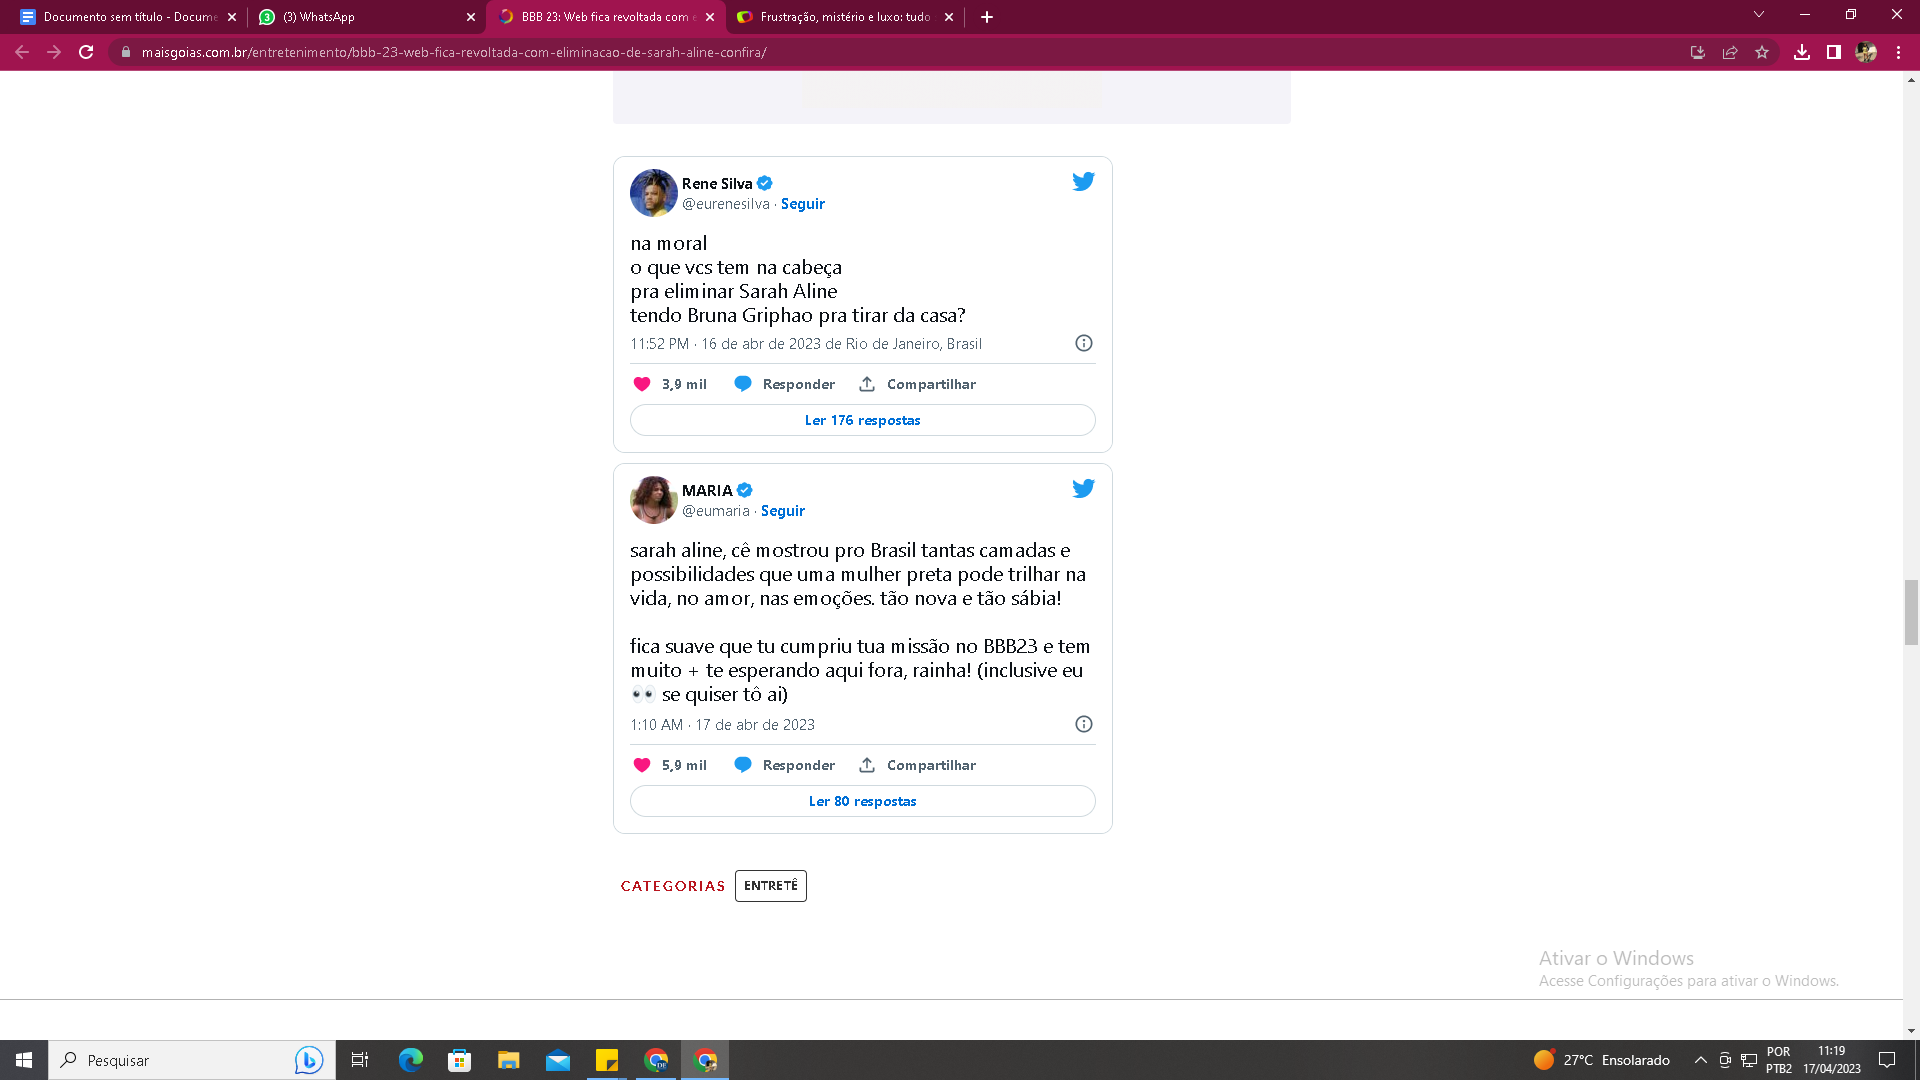This screenshot has width=1920, height=1080.
Task: Show hidden system tray icons chevron
Action: point(1700,1060)
